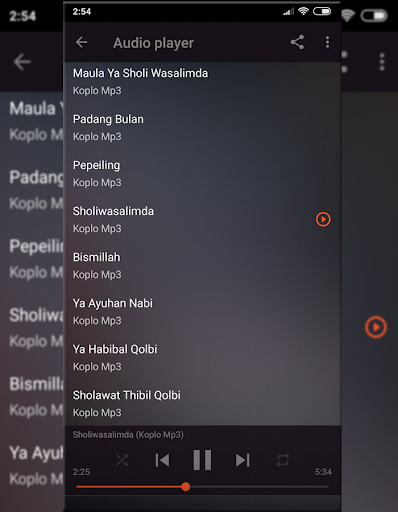This screenshot has width=398, height=512.
Task: Play Maula Ya Sholi Wasalimda
Action: 202,82
